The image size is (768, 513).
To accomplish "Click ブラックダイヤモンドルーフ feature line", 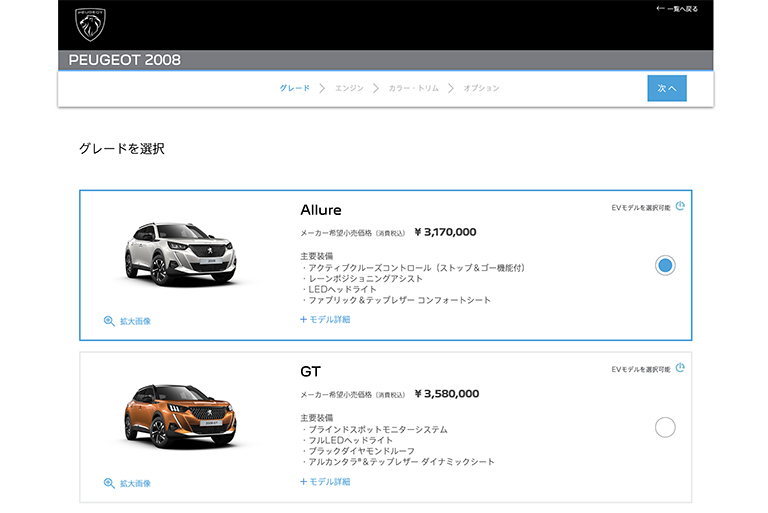I will tap(359, 451).
